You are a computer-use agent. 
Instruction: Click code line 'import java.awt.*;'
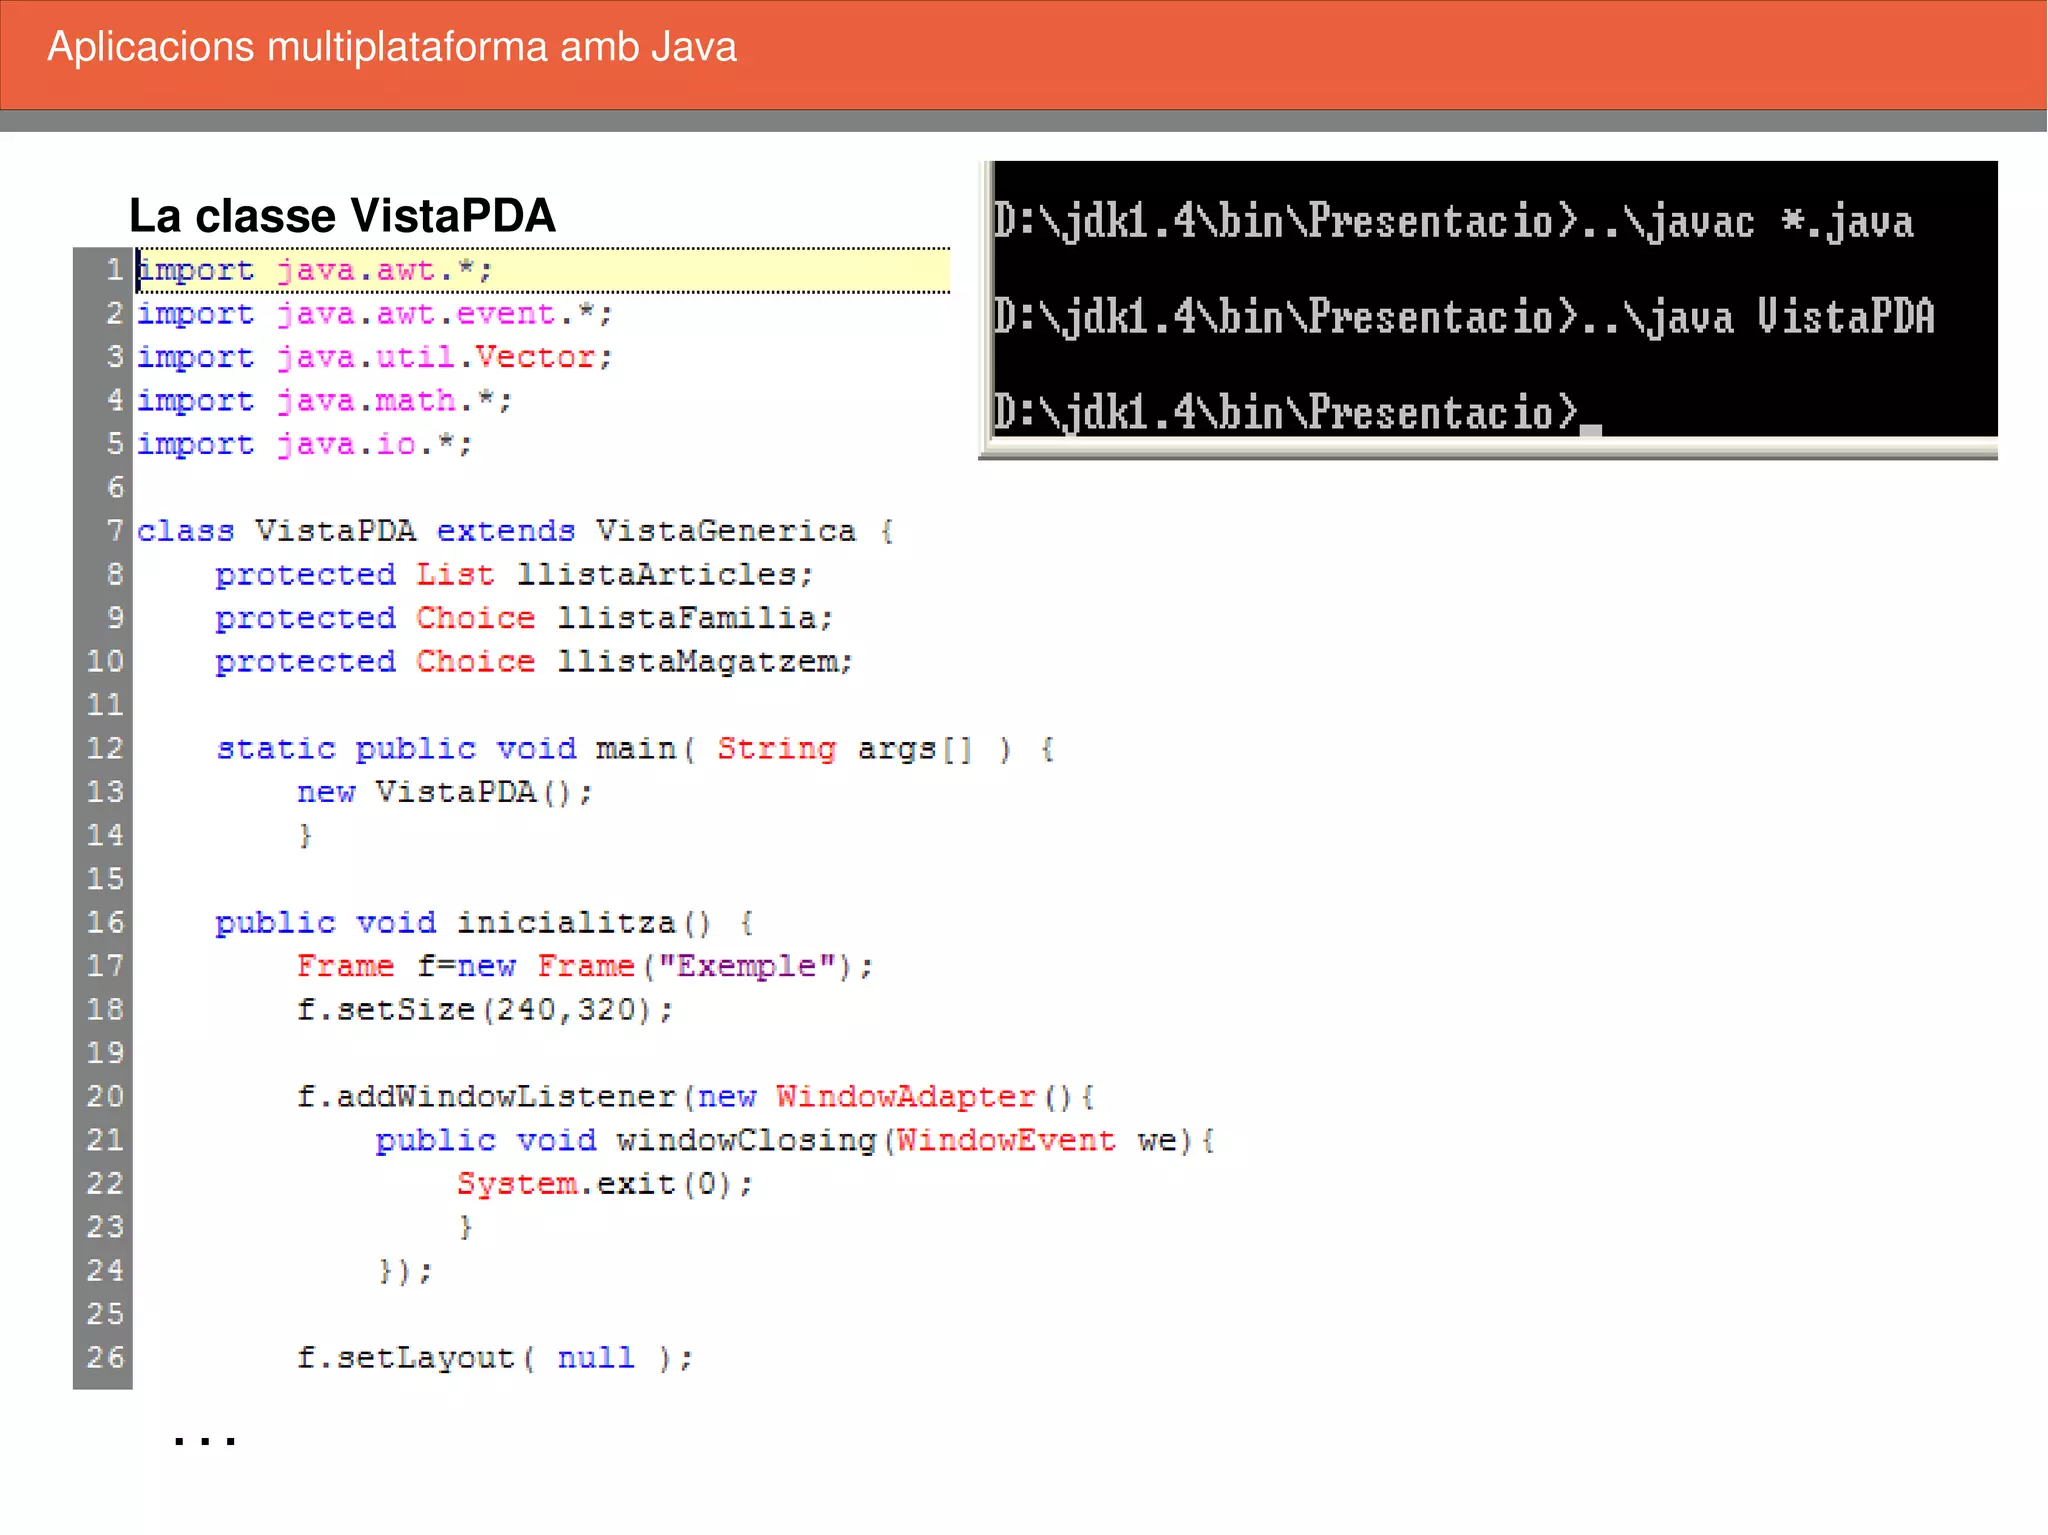coord(315,270)
